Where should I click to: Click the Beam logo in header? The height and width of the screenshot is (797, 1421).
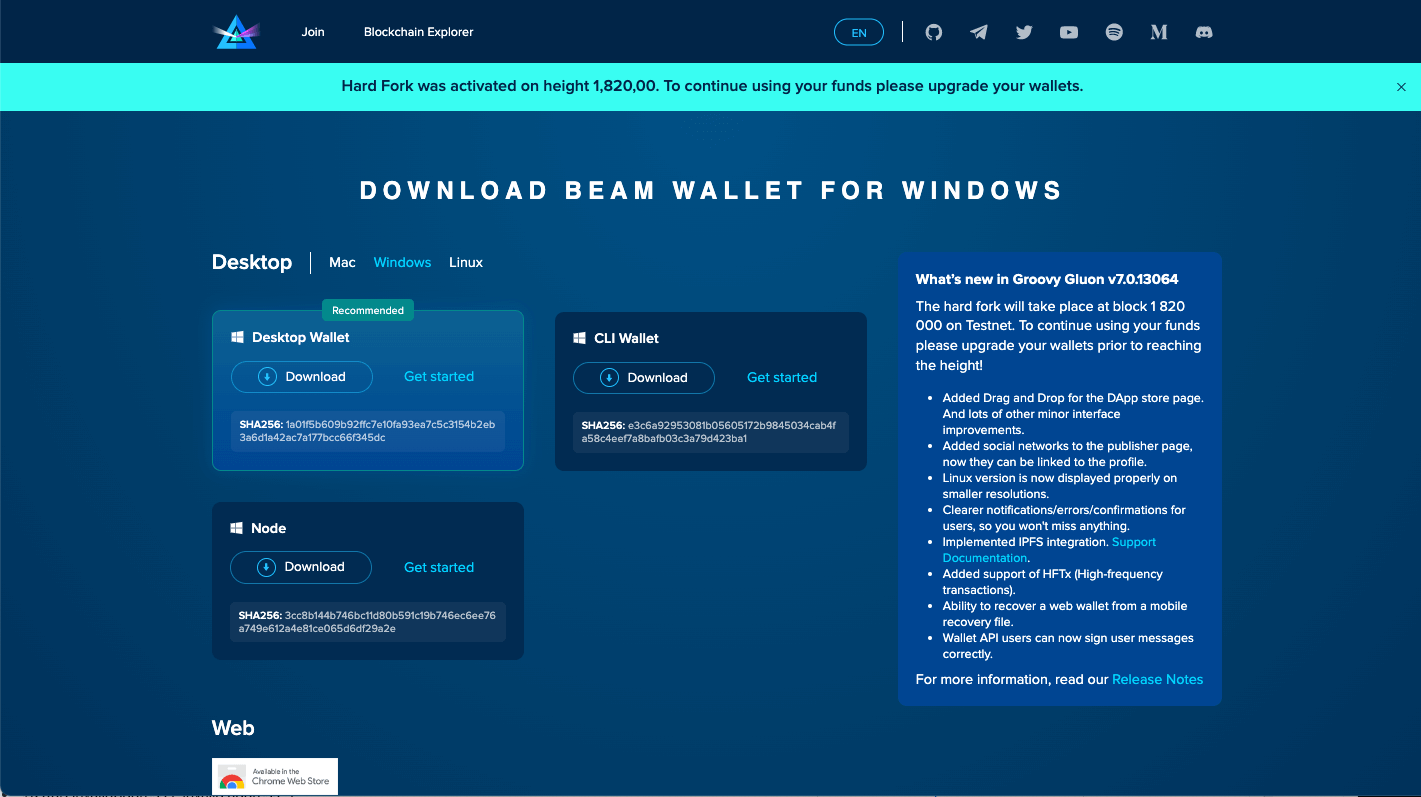236,32
